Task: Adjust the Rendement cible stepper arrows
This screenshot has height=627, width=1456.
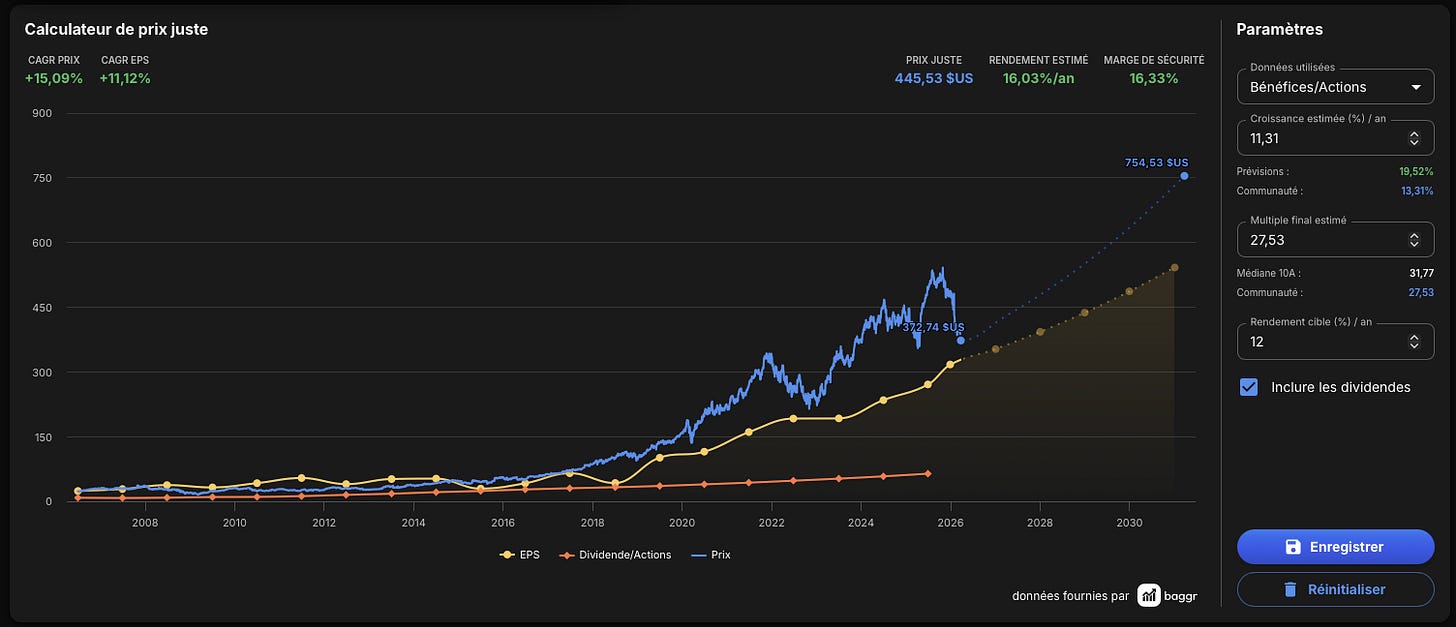Action: 1414,342
